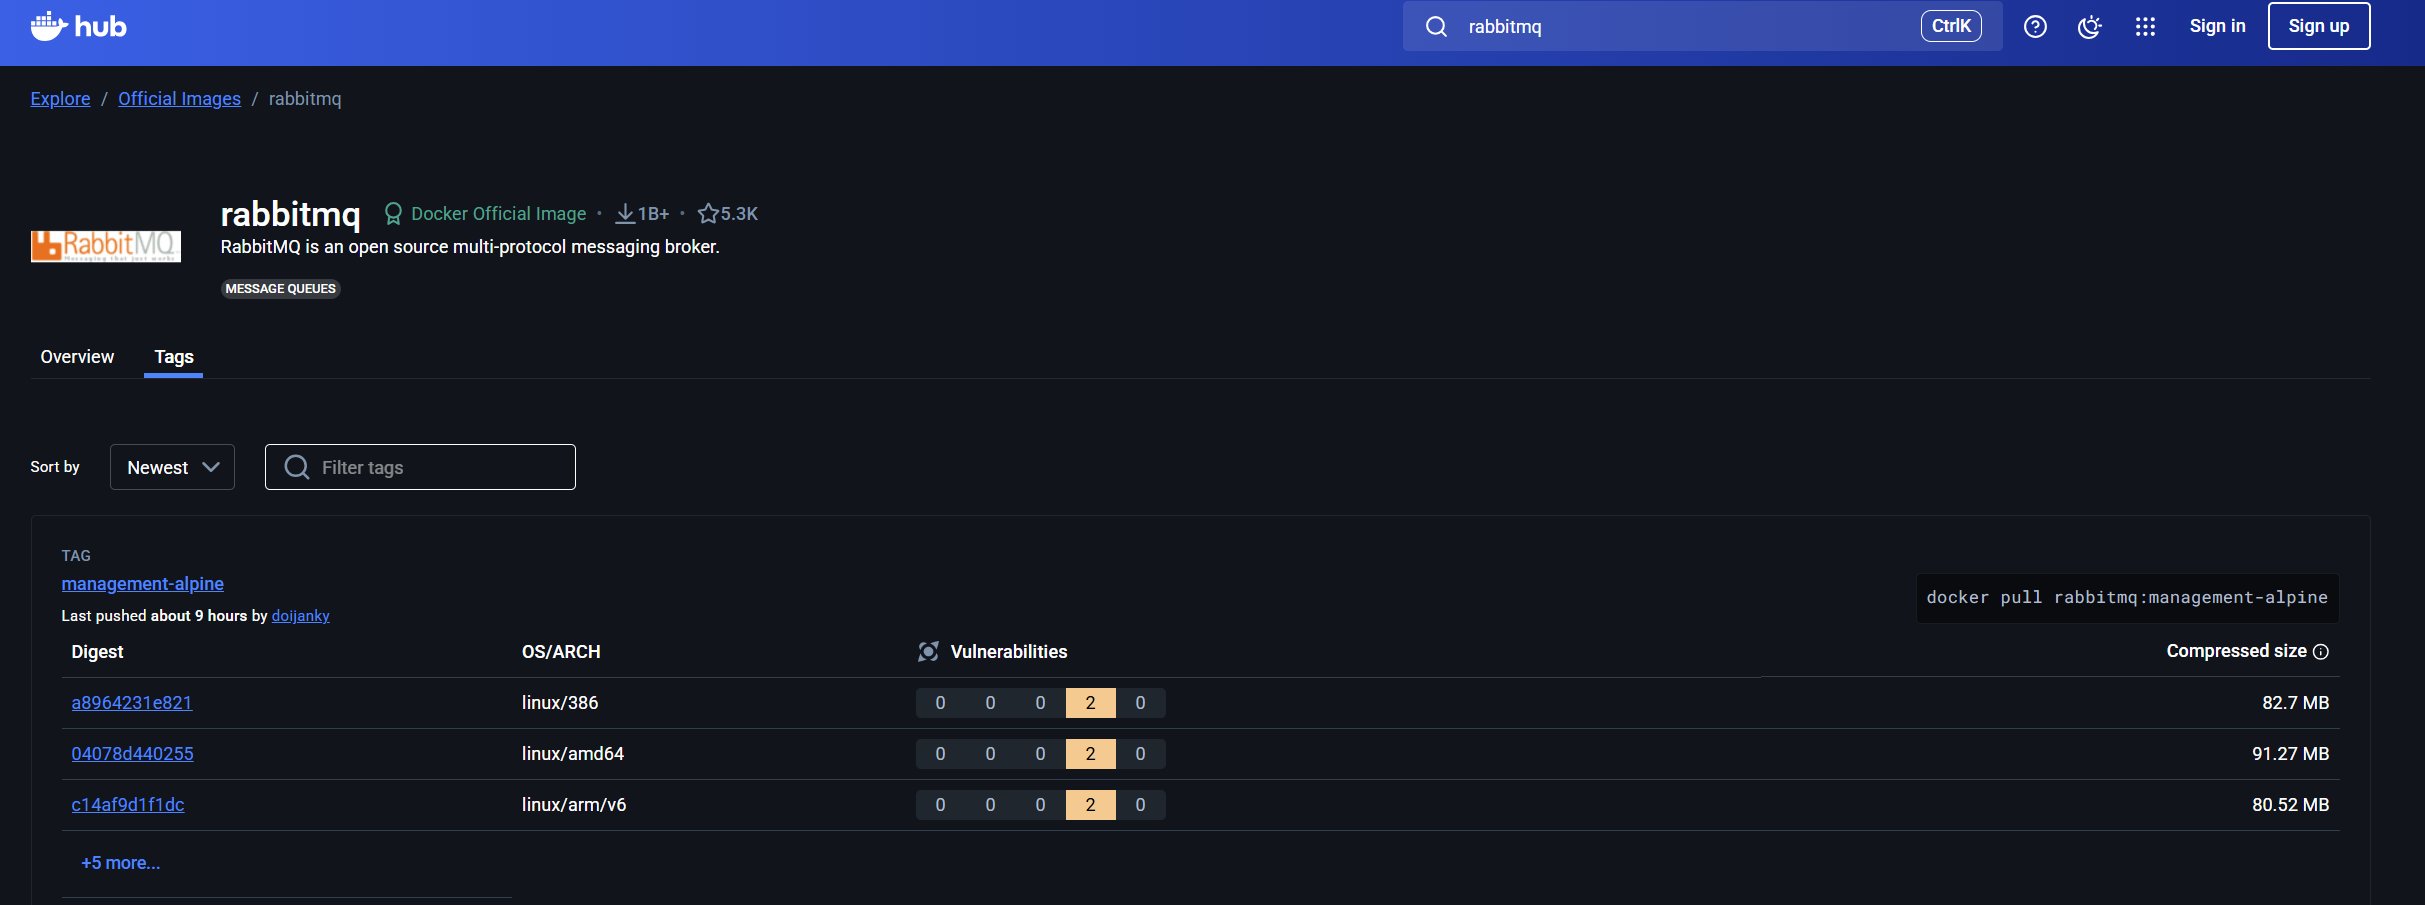Open digest a8964231e821
2425x905 pixels.
(x=132, y=703)
